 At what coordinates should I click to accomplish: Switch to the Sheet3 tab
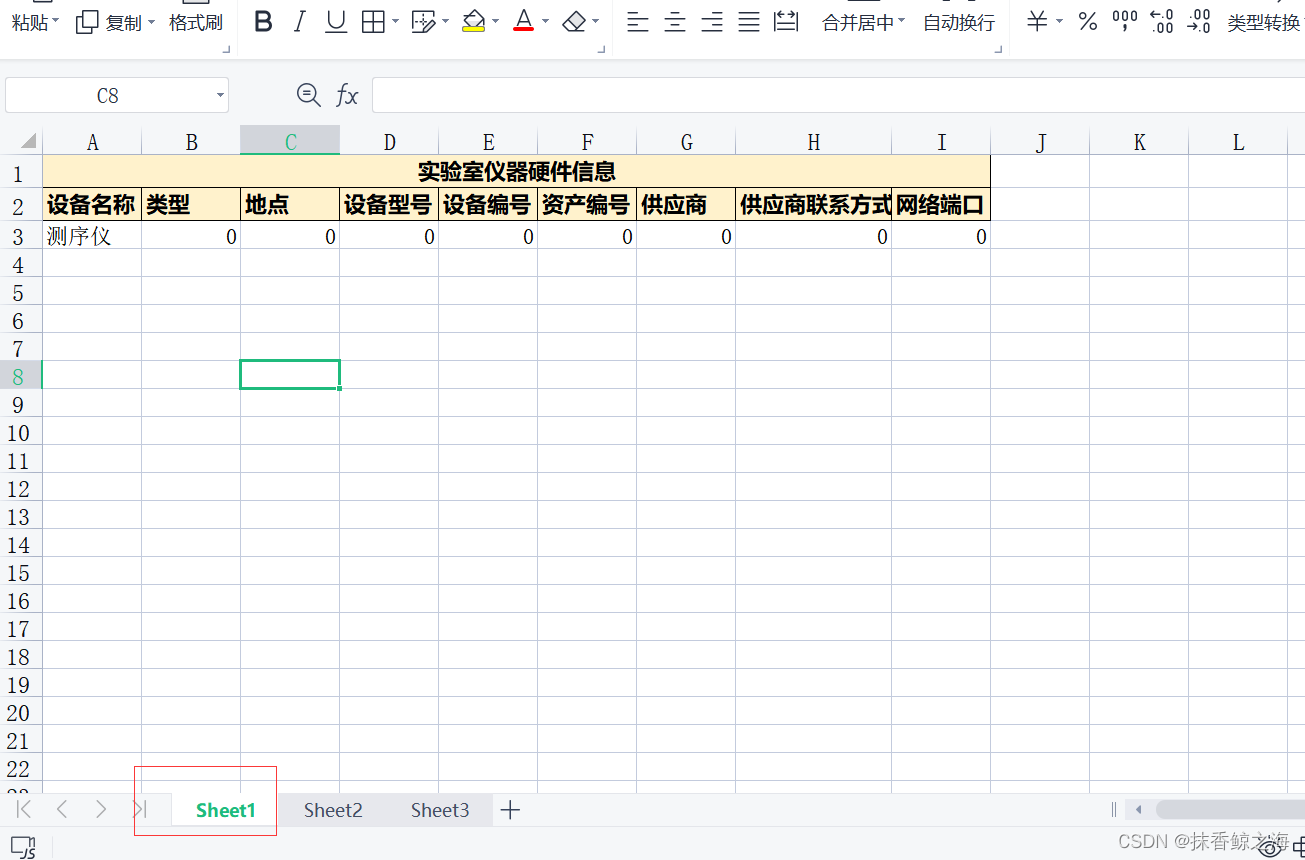440,810
